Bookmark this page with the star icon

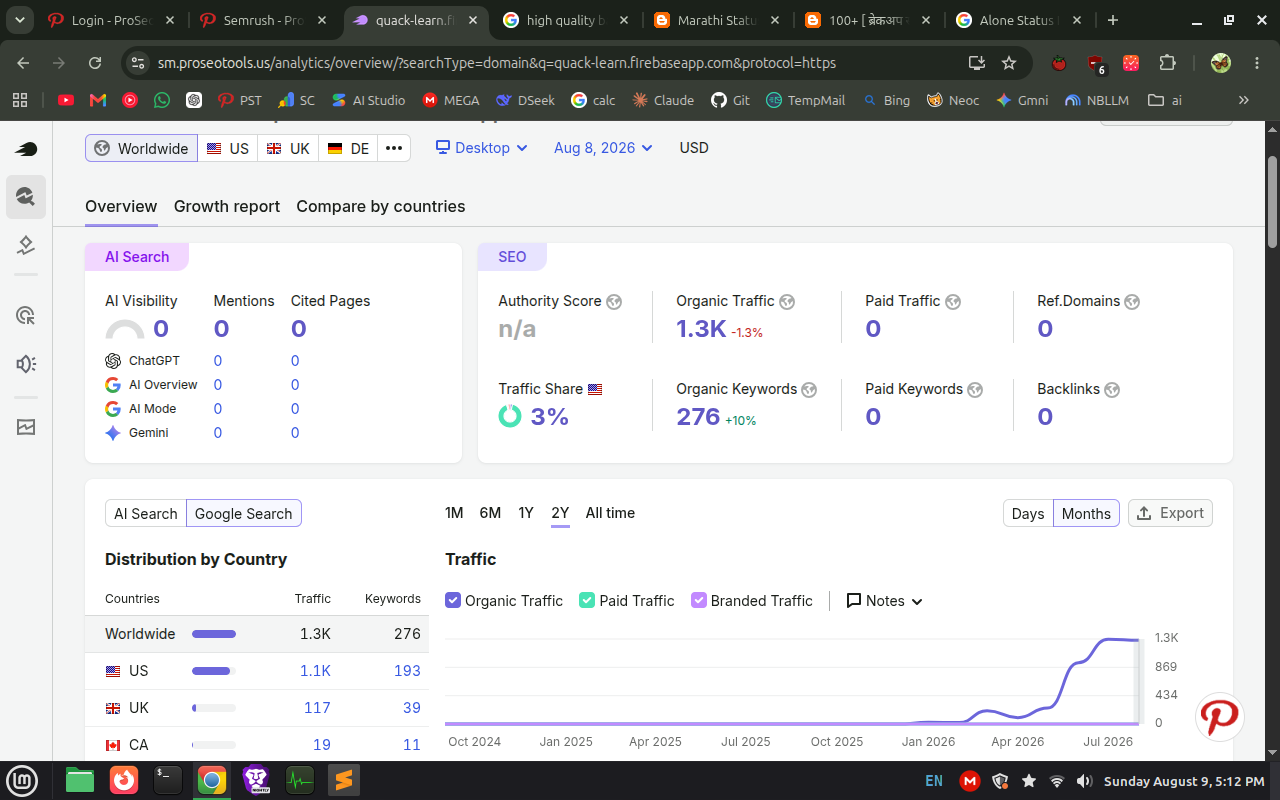(1009, 63)
